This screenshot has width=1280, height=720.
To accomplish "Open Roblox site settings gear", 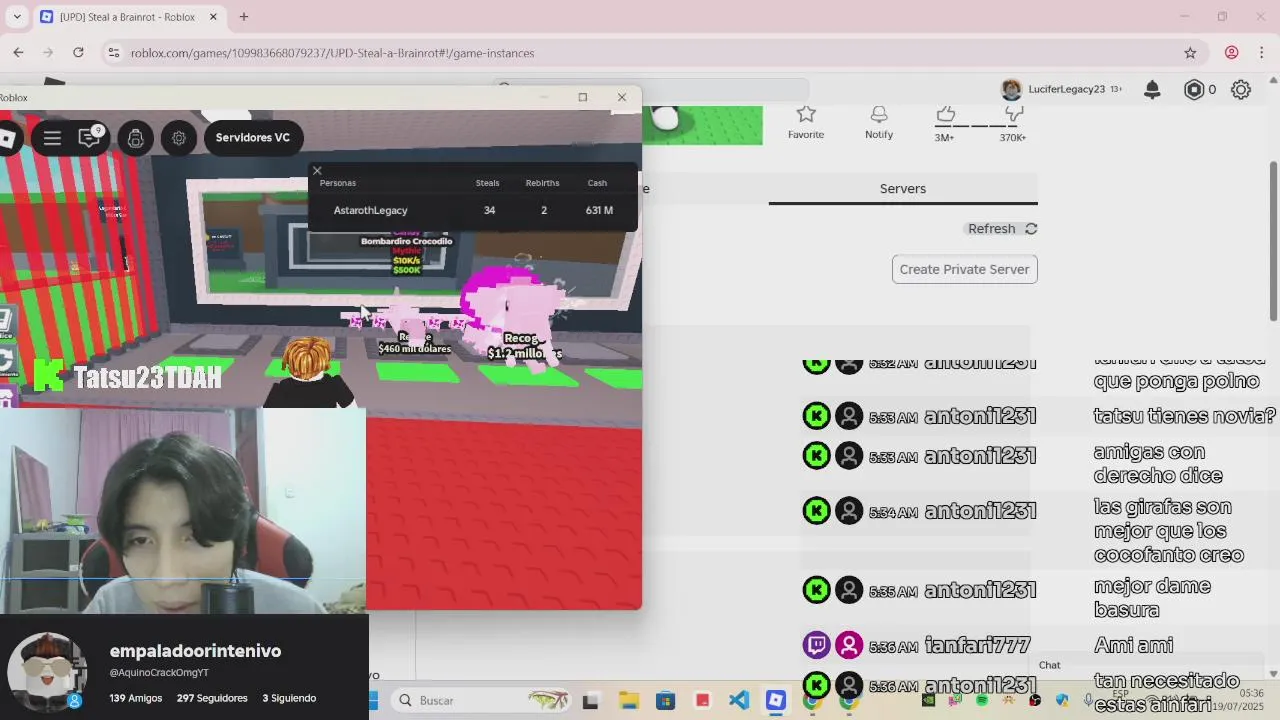I will [1241, 90].
